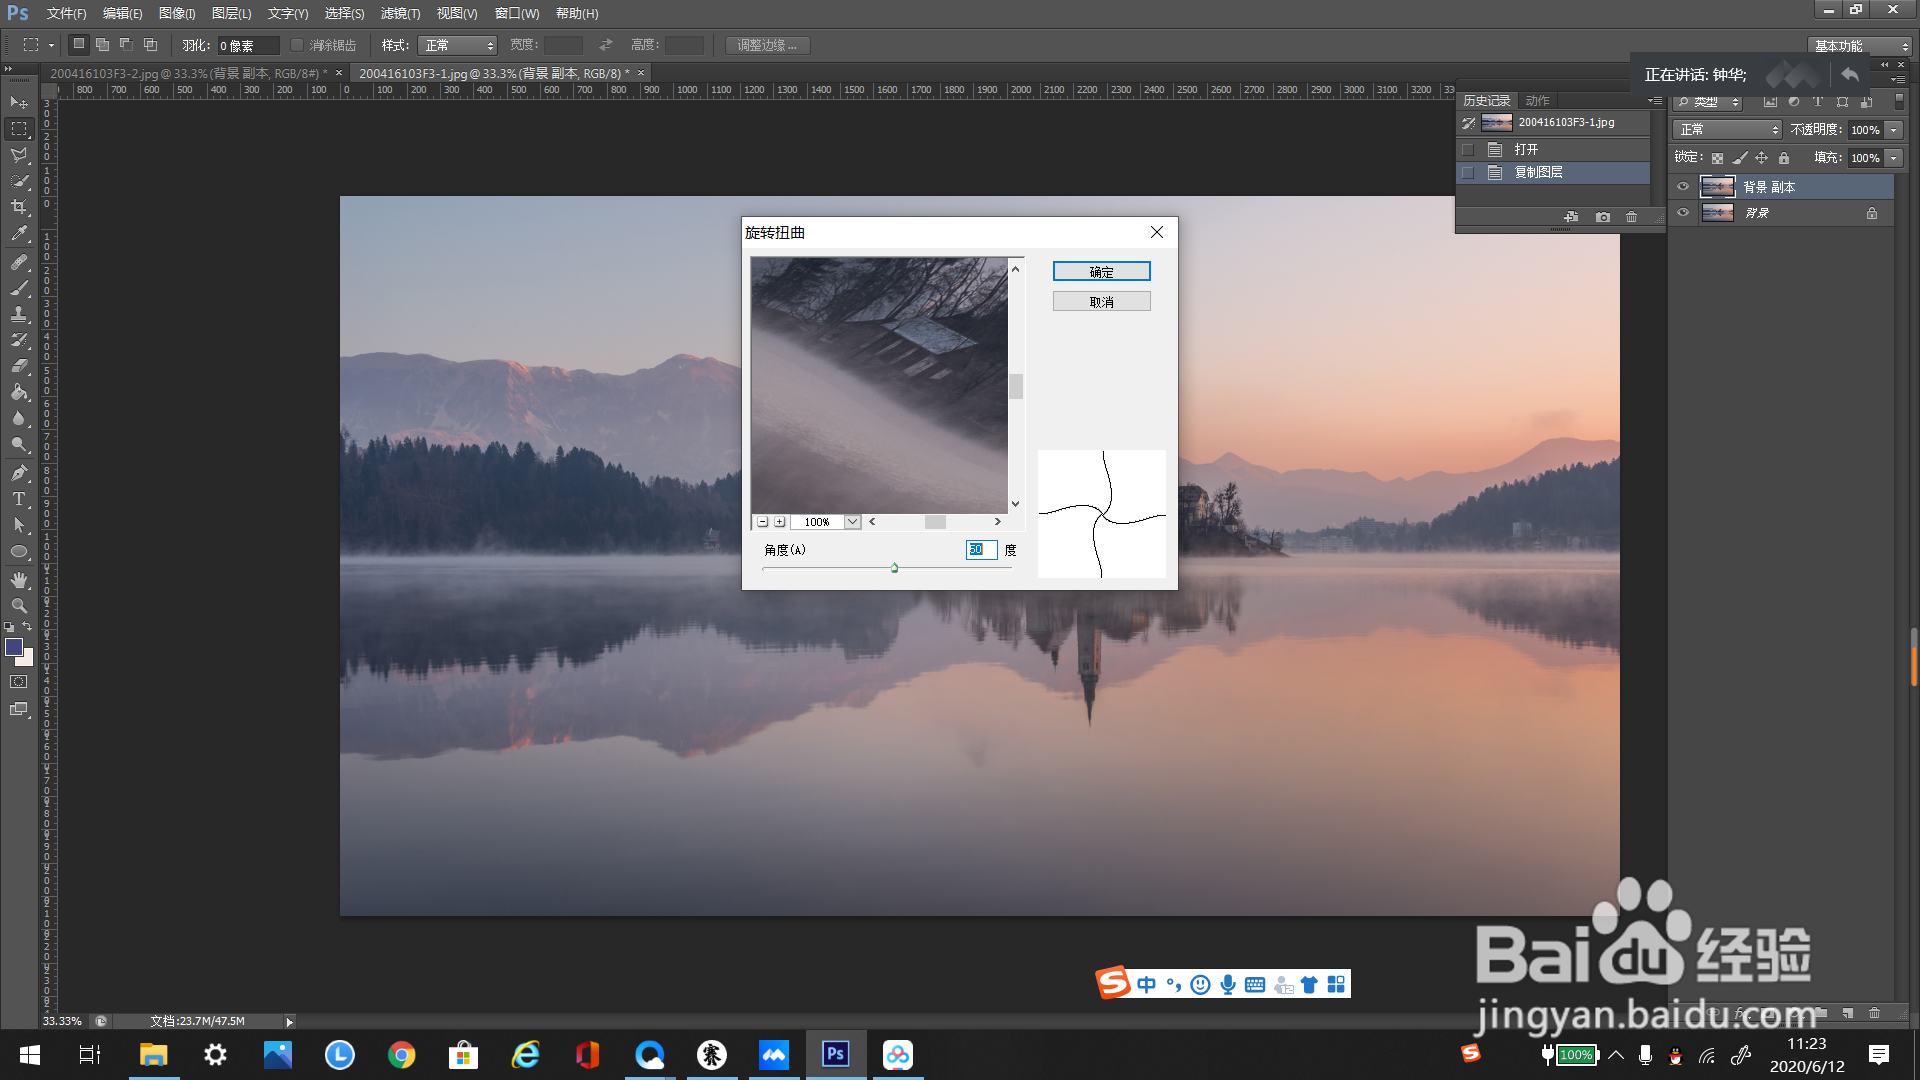Click zoom-in plus button in filter preview
Image resolution: width=1920 pixels, height=1080 pixels.
click(x=780, y=522)
